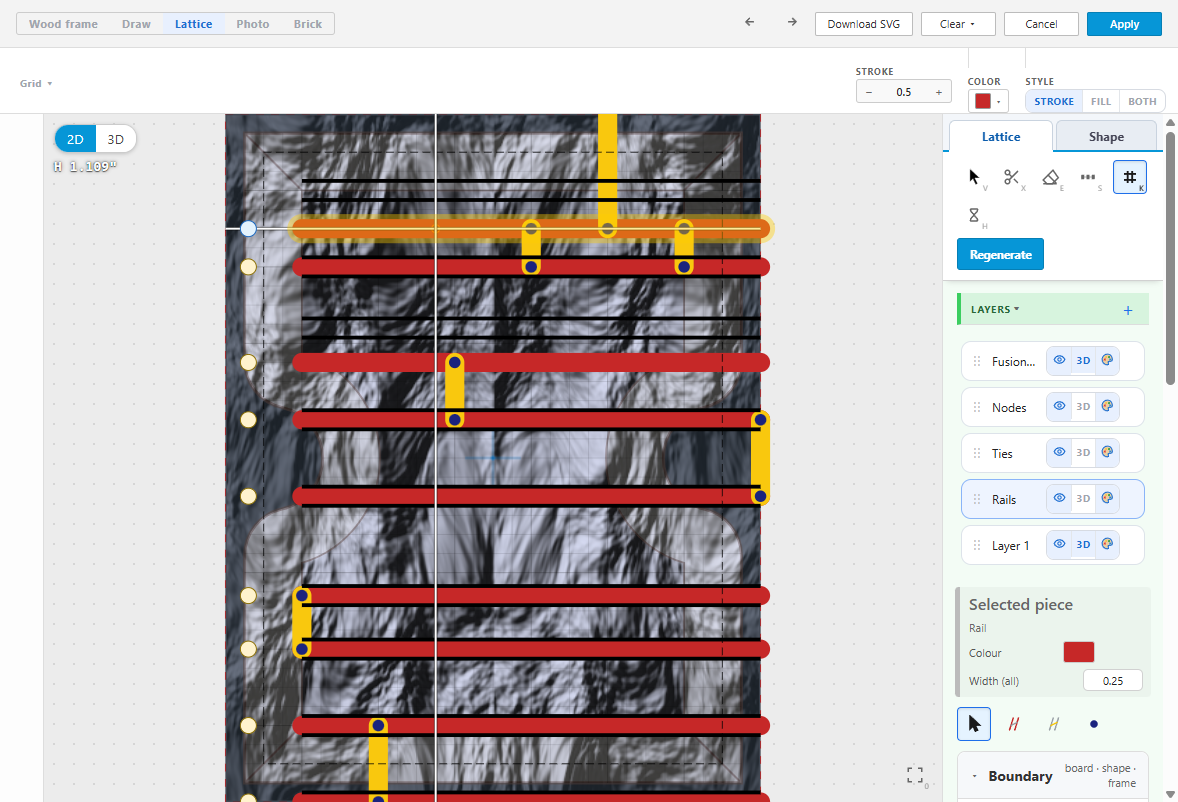Toggle 3D for Fusion layer
Screen dimensions: 1178x802
pyautogui.click(x=1083, y=360)
